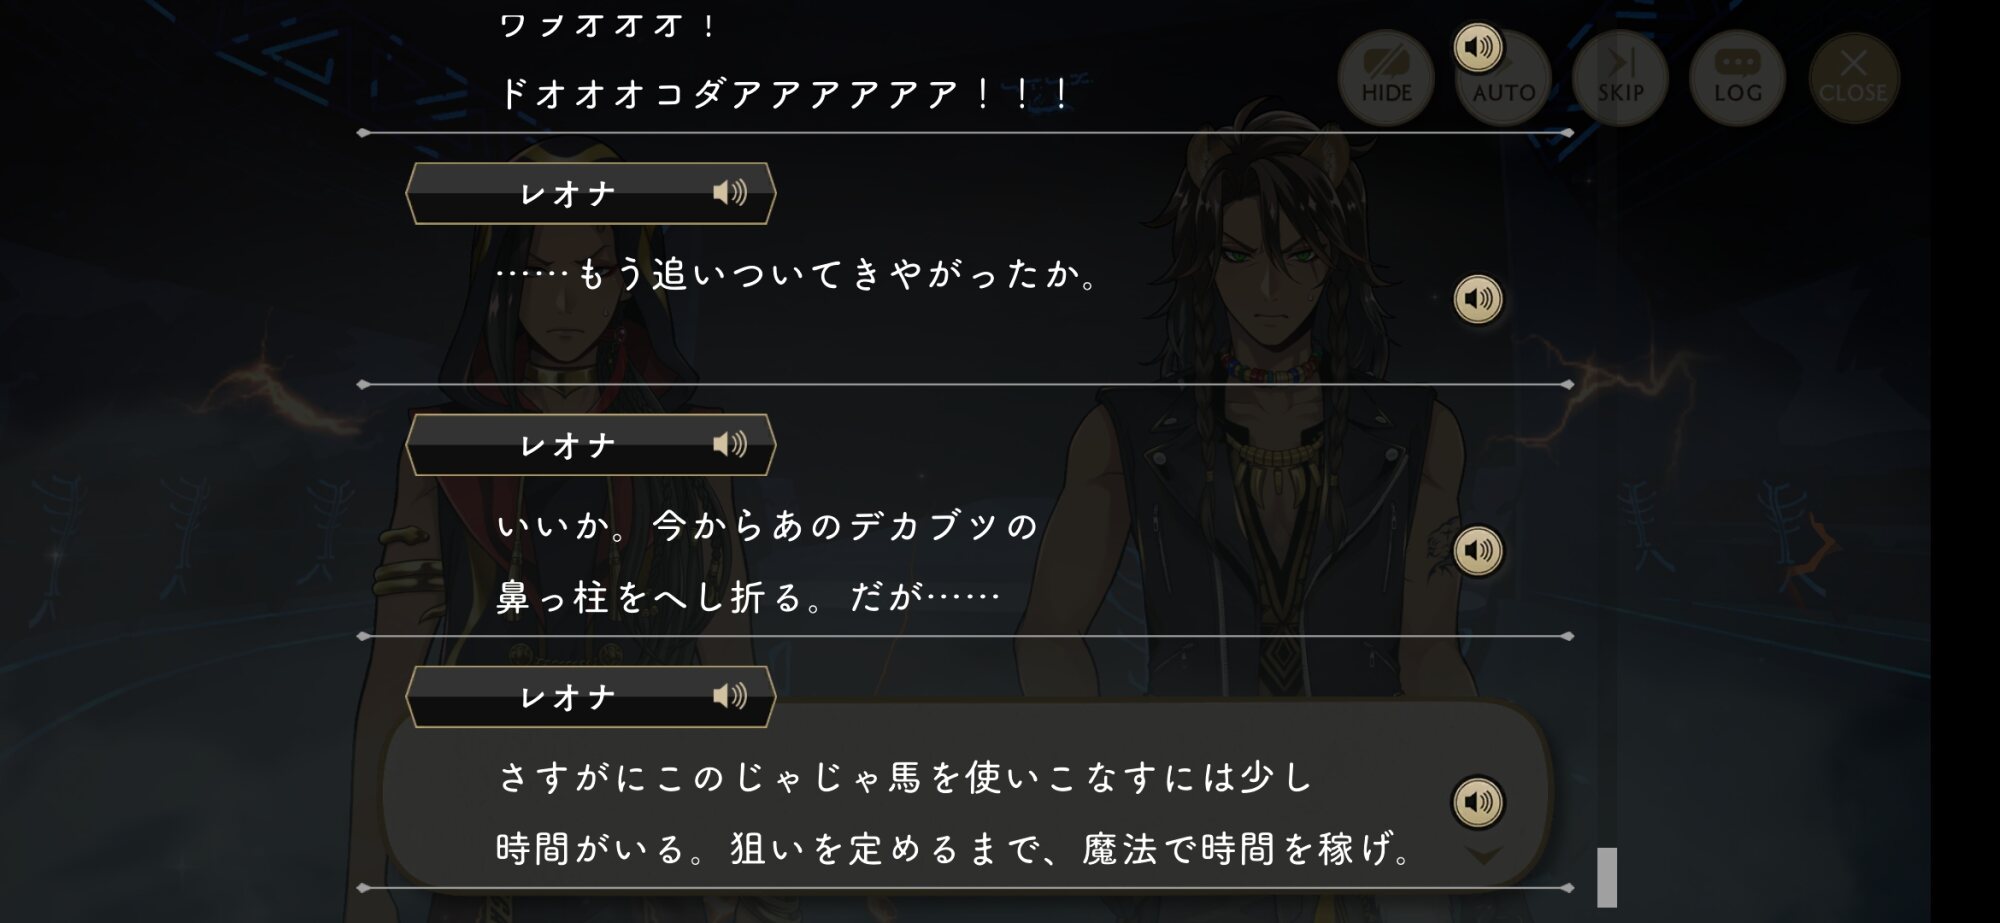2000x923 pixels.
Task: Click speaker in first レオナ name tag
Action: [x=730, y=193]
